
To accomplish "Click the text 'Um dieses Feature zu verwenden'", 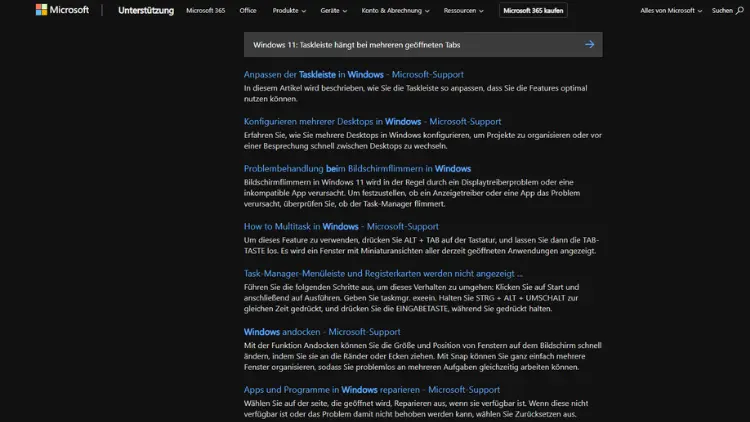I will point(301,240).
